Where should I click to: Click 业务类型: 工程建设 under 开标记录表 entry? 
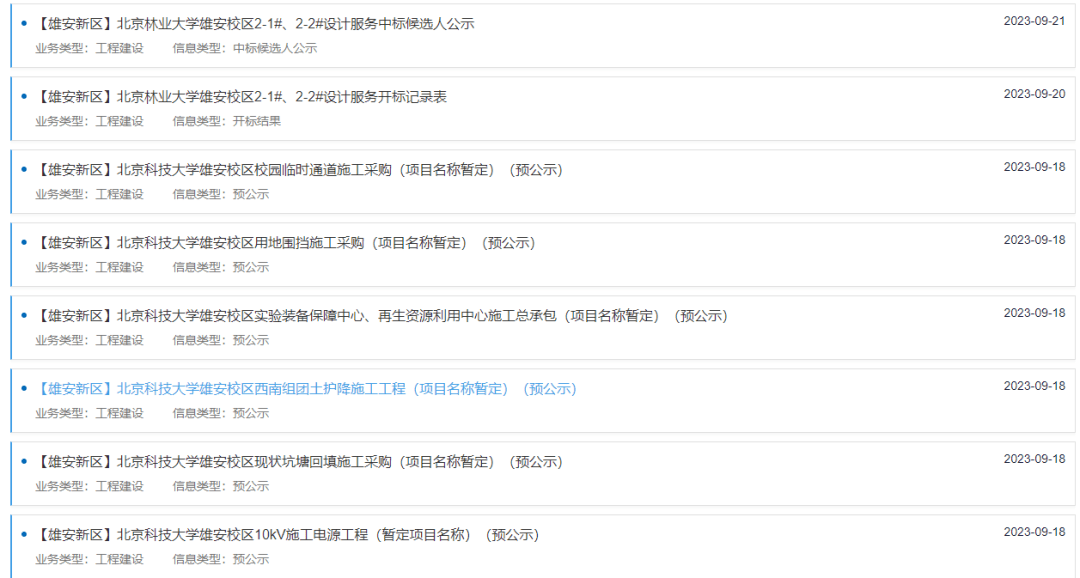click(90, 121)
